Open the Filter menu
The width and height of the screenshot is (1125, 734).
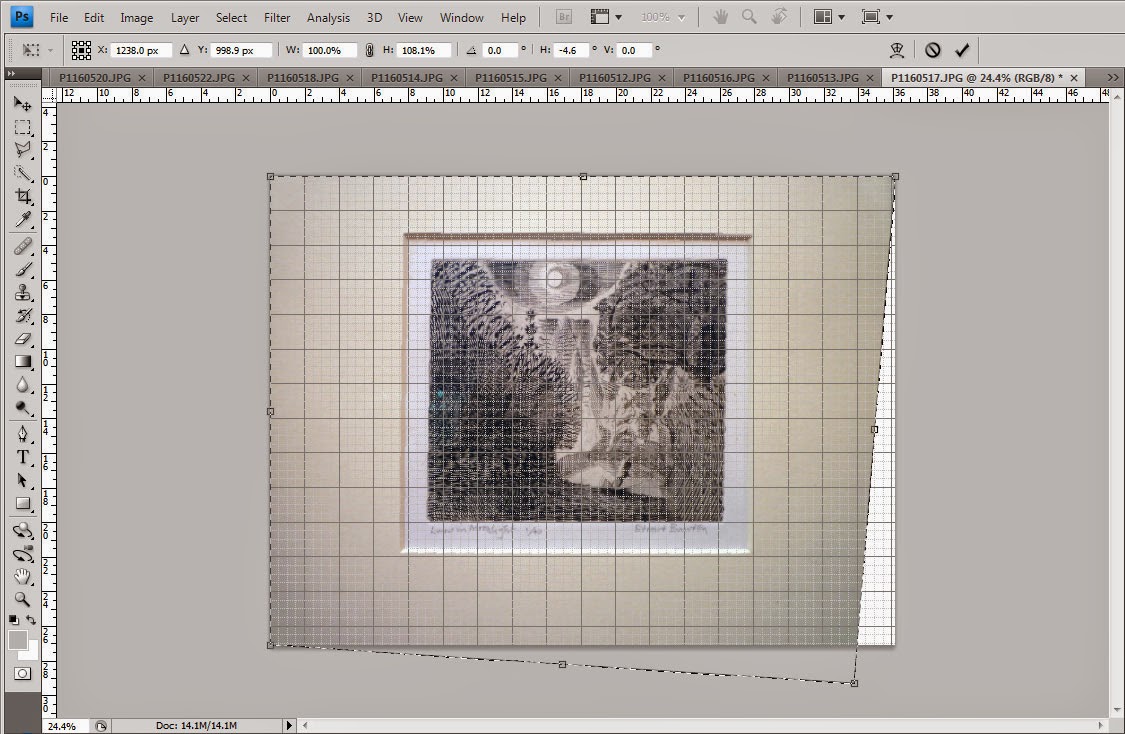pos(277,17)
